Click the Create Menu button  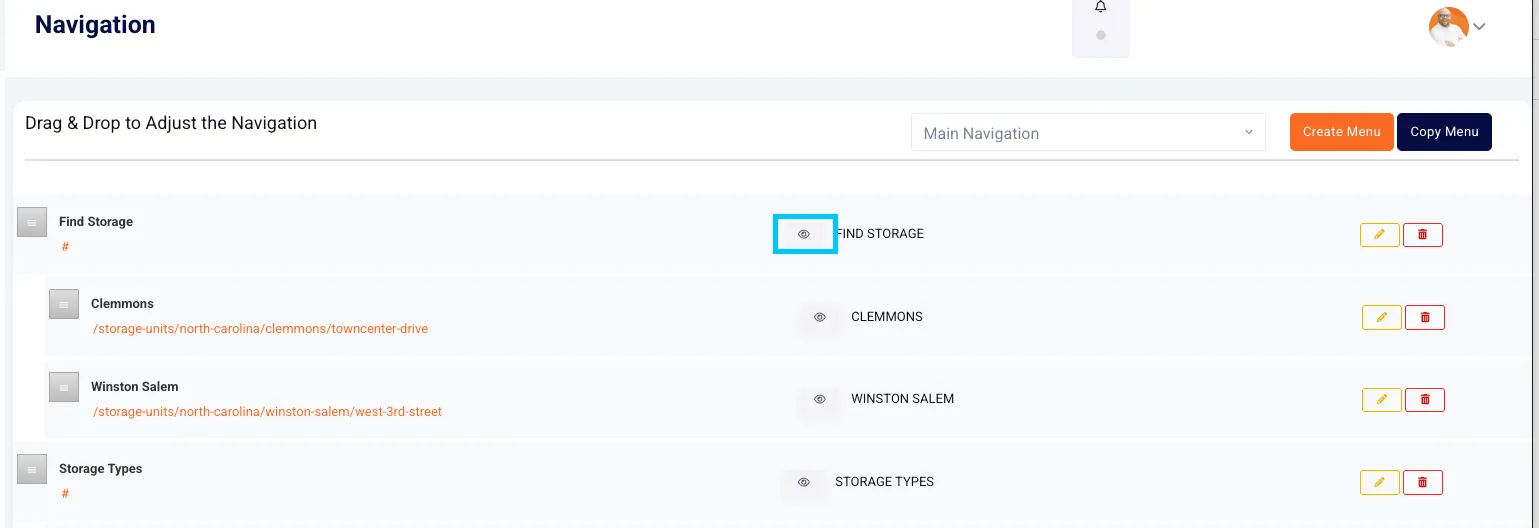coord(1341,132)
